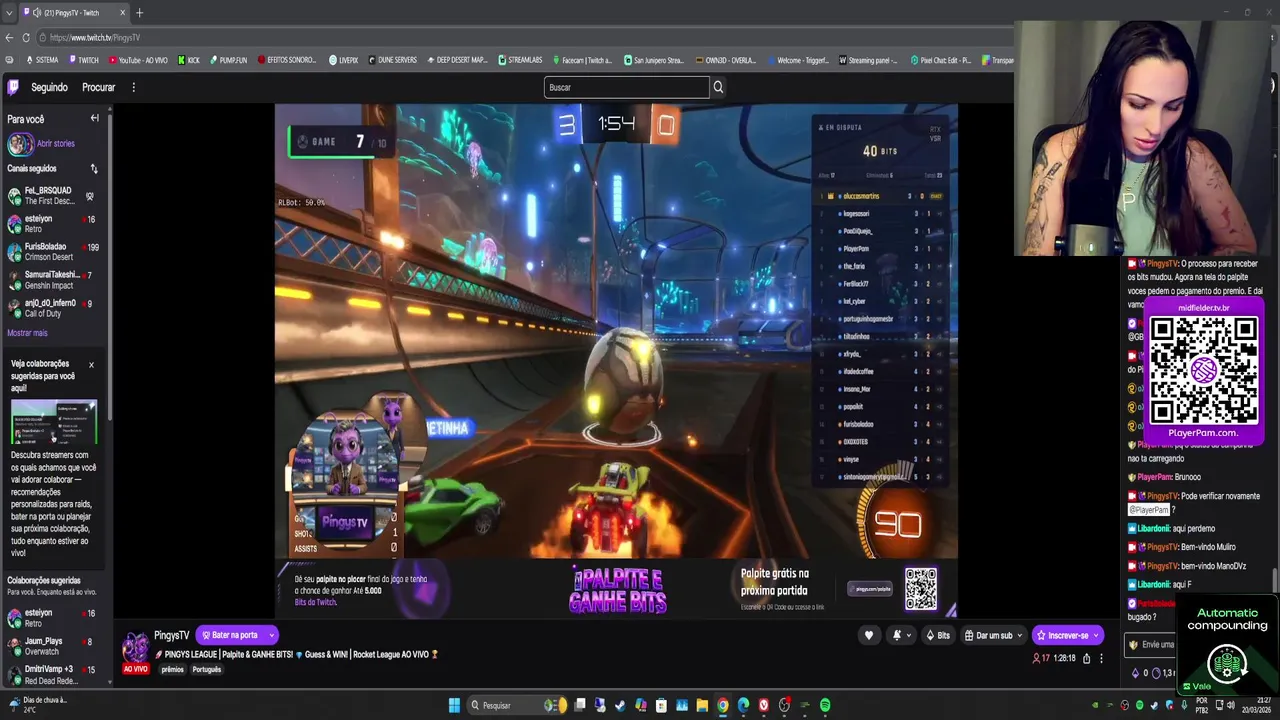Click the Inscrever-se button
This screenshot has height=720, width=1280.
click(x=1067, y=635)
